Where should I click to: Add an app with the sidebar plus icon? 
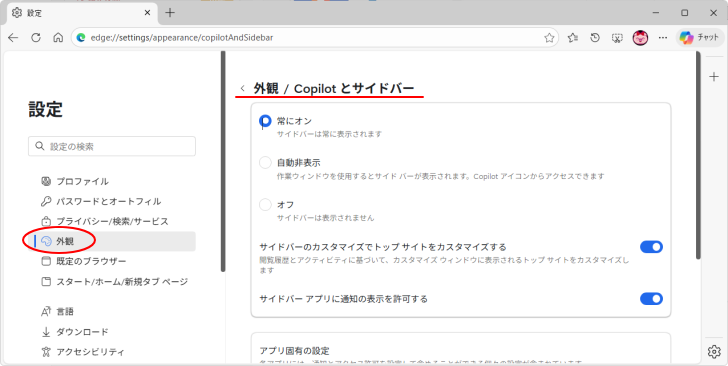(714, 77)
